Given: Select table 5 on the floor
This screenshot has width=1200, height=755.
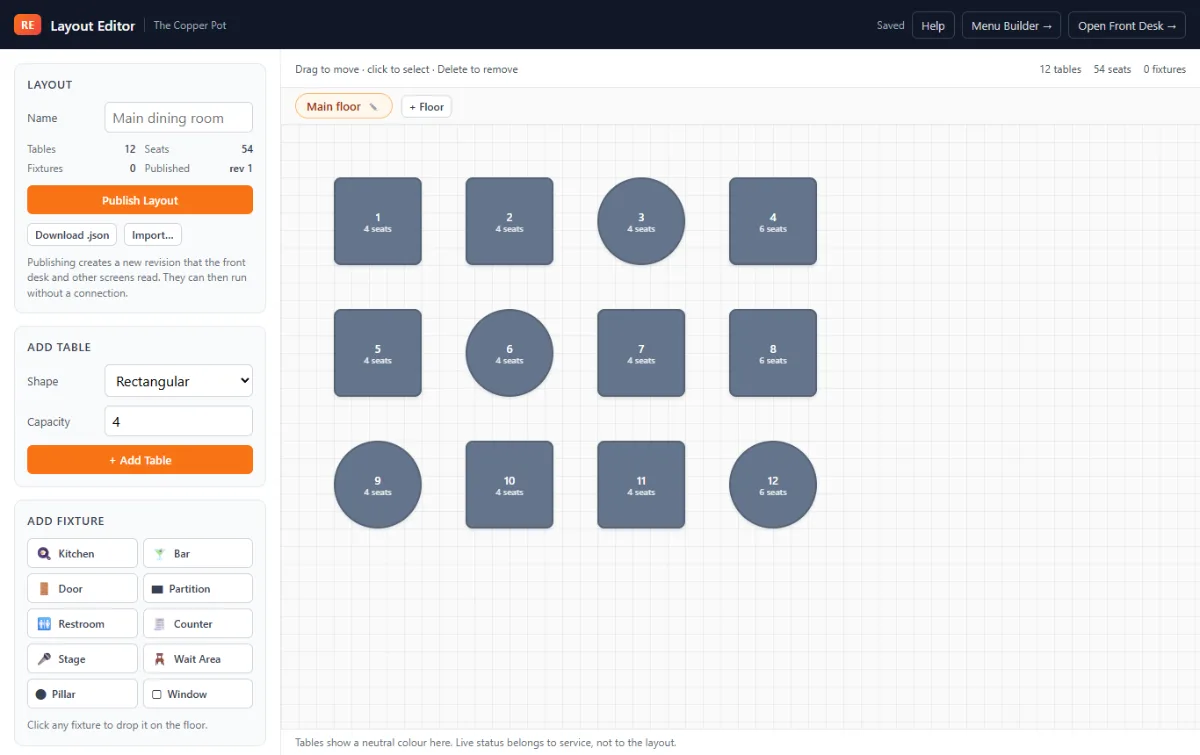Looking at the screenshot, I should tap(378, 353).
